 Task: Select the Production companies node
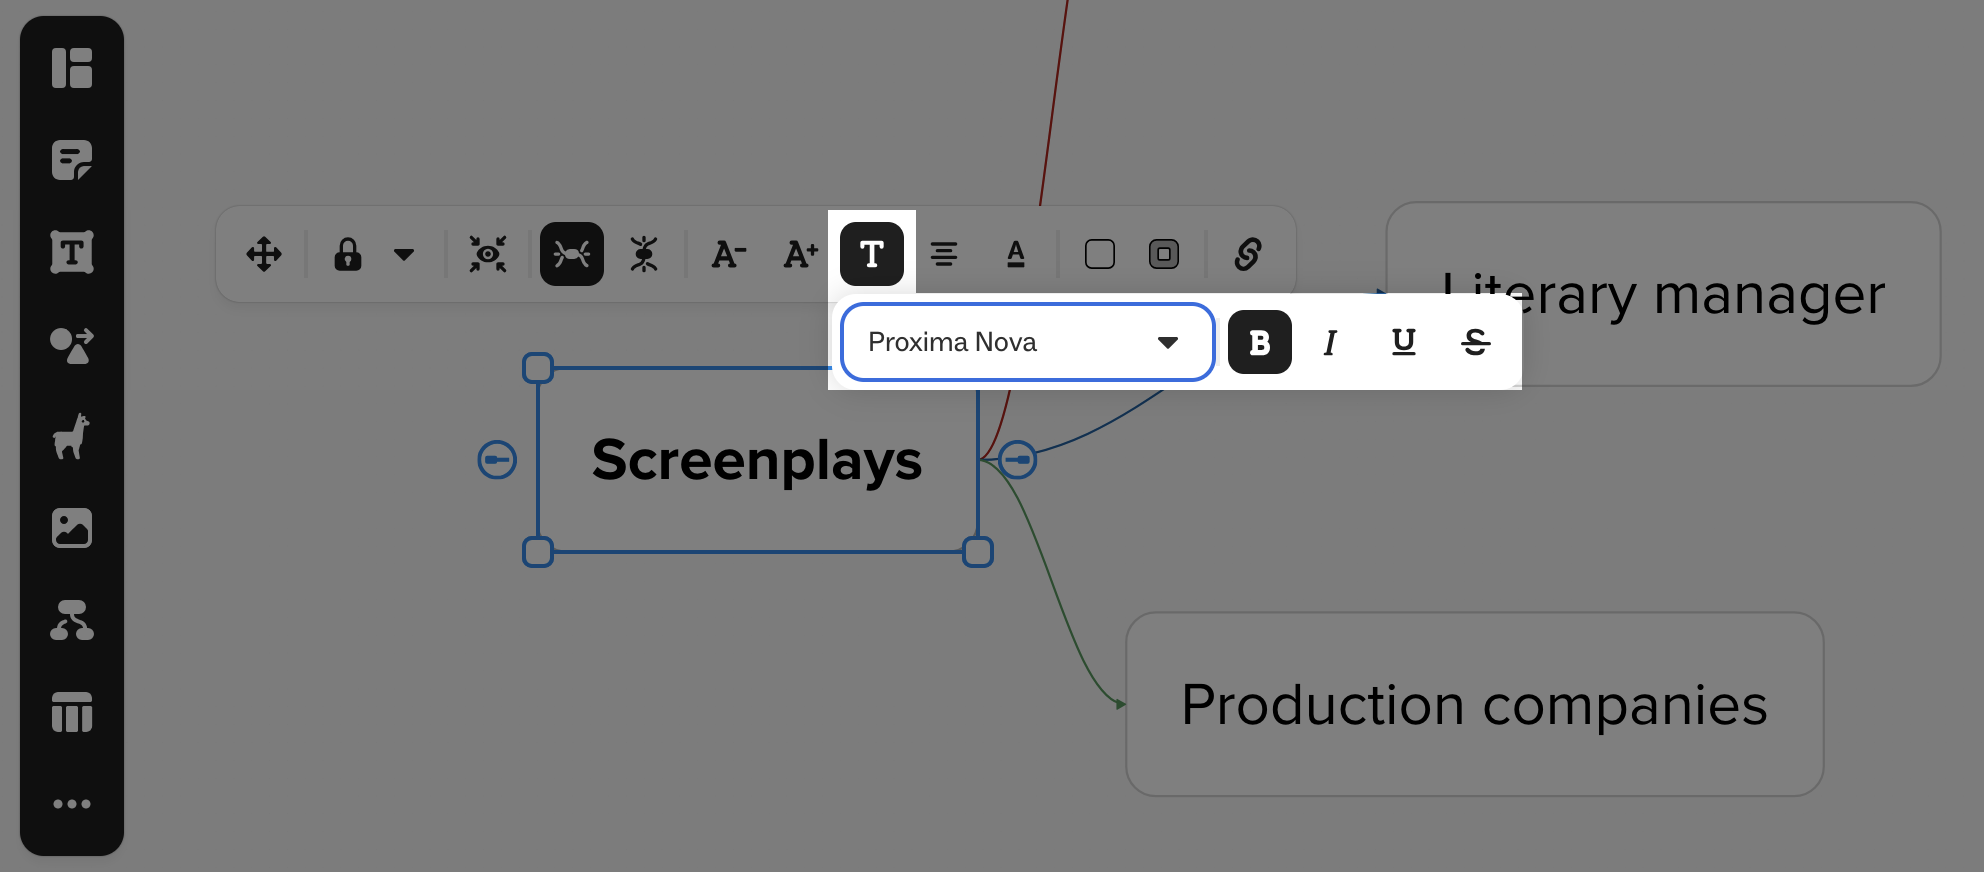coord(1474,704)
